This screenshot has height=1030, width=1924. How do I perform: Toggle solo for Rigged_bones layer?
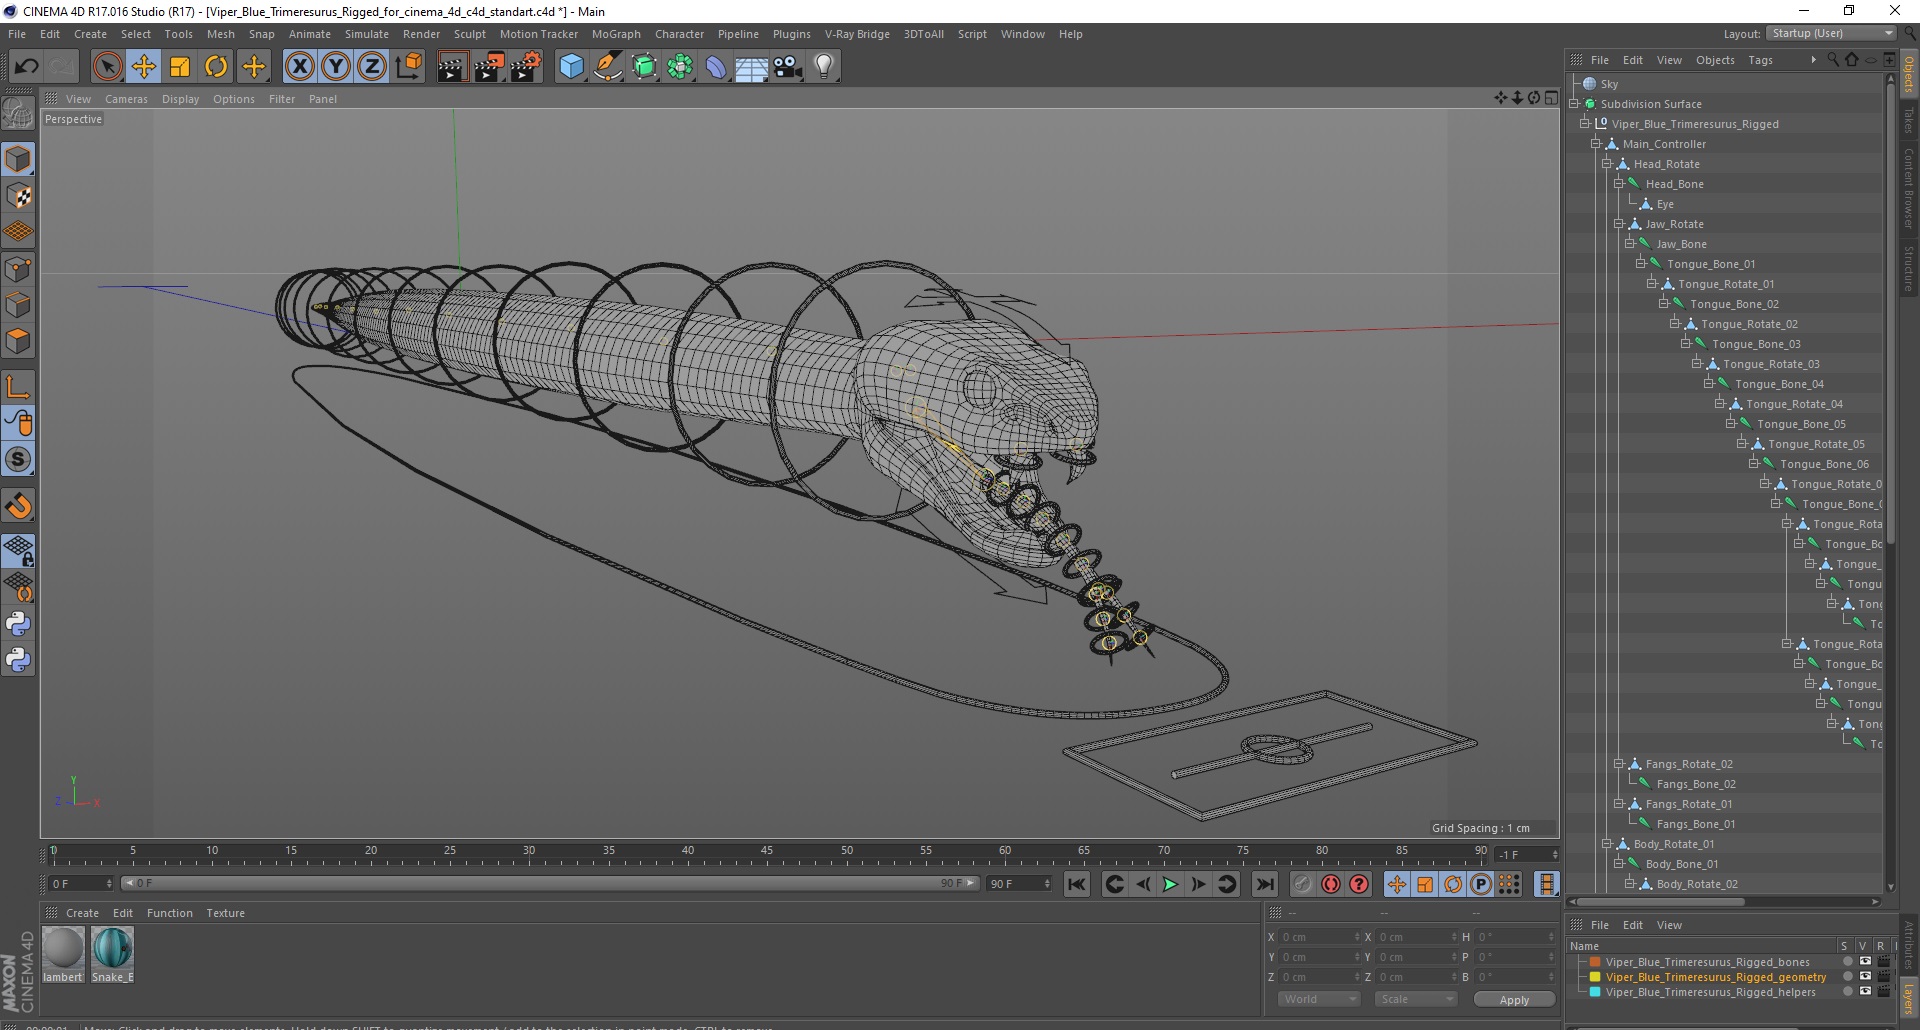1848,962
